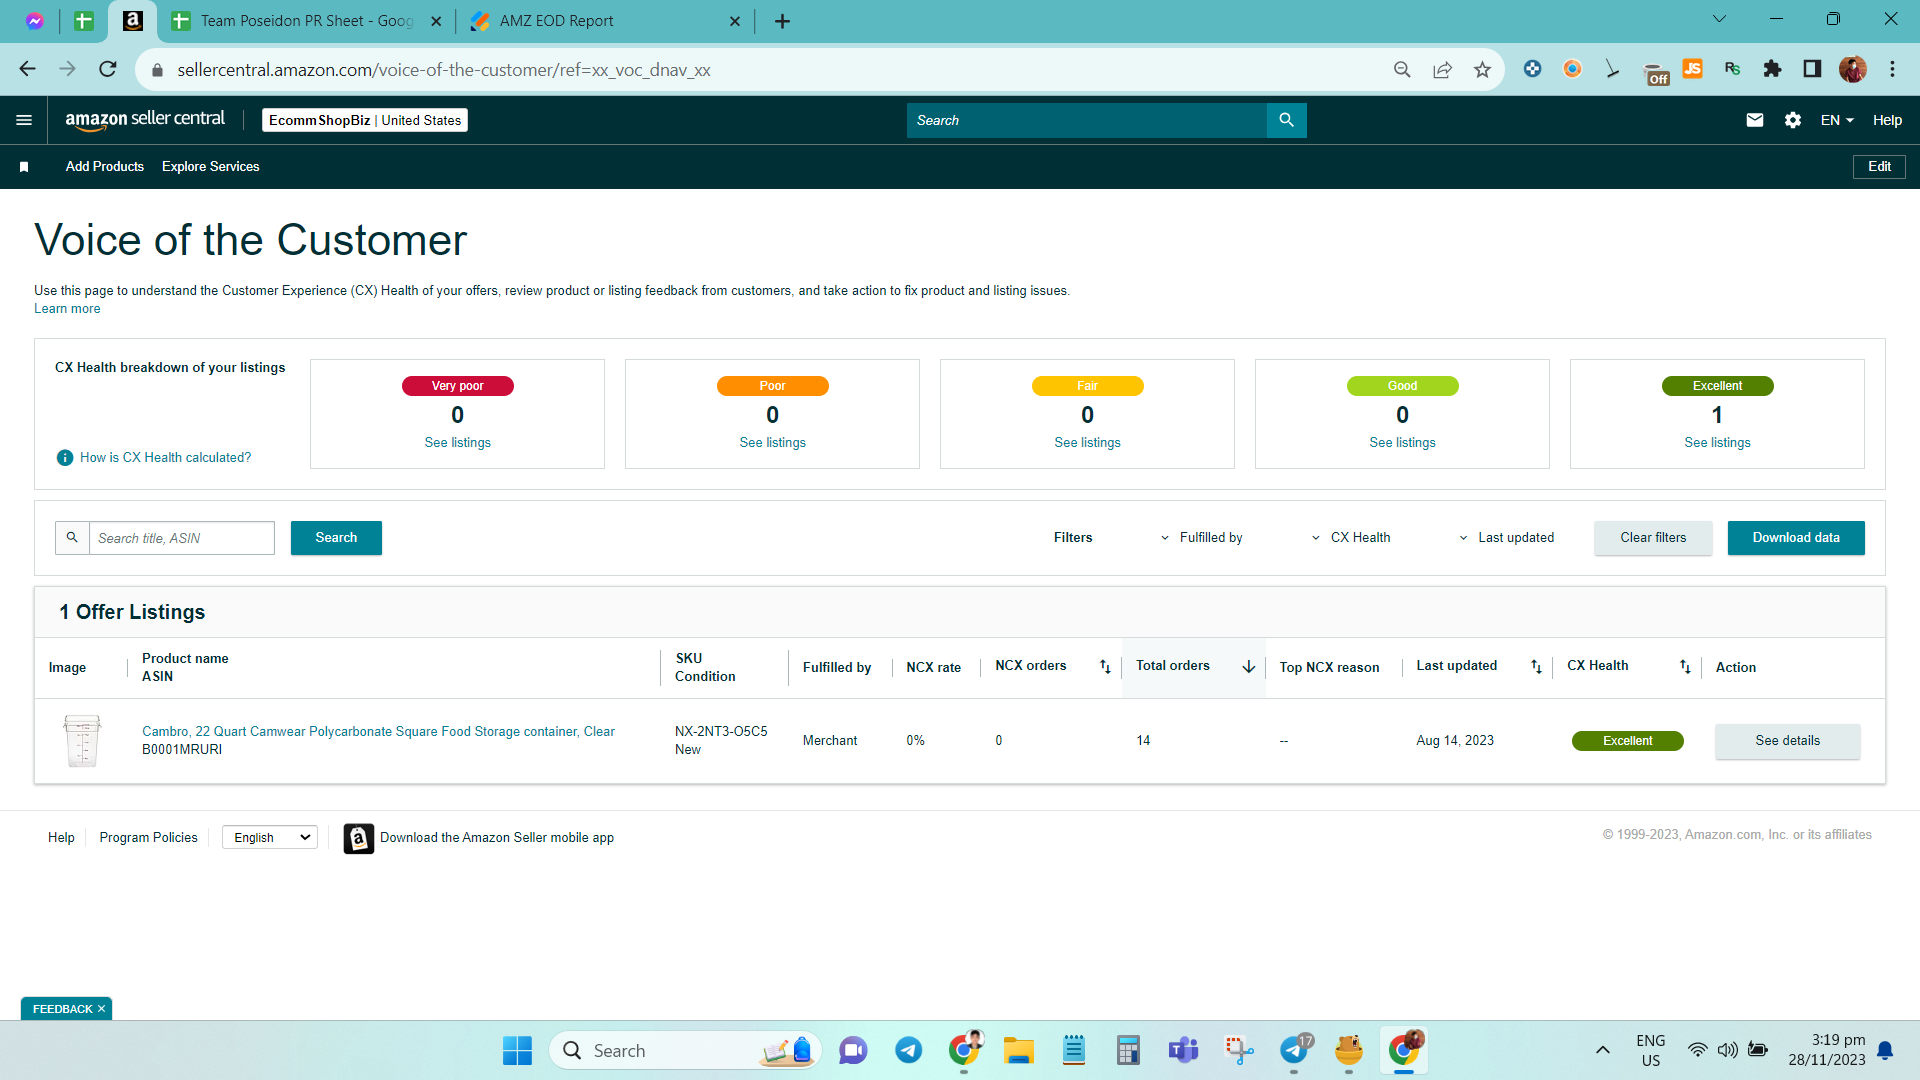Open a new browser tab
Viewport: 1920px width, 1080px height.
pos(783,21)
